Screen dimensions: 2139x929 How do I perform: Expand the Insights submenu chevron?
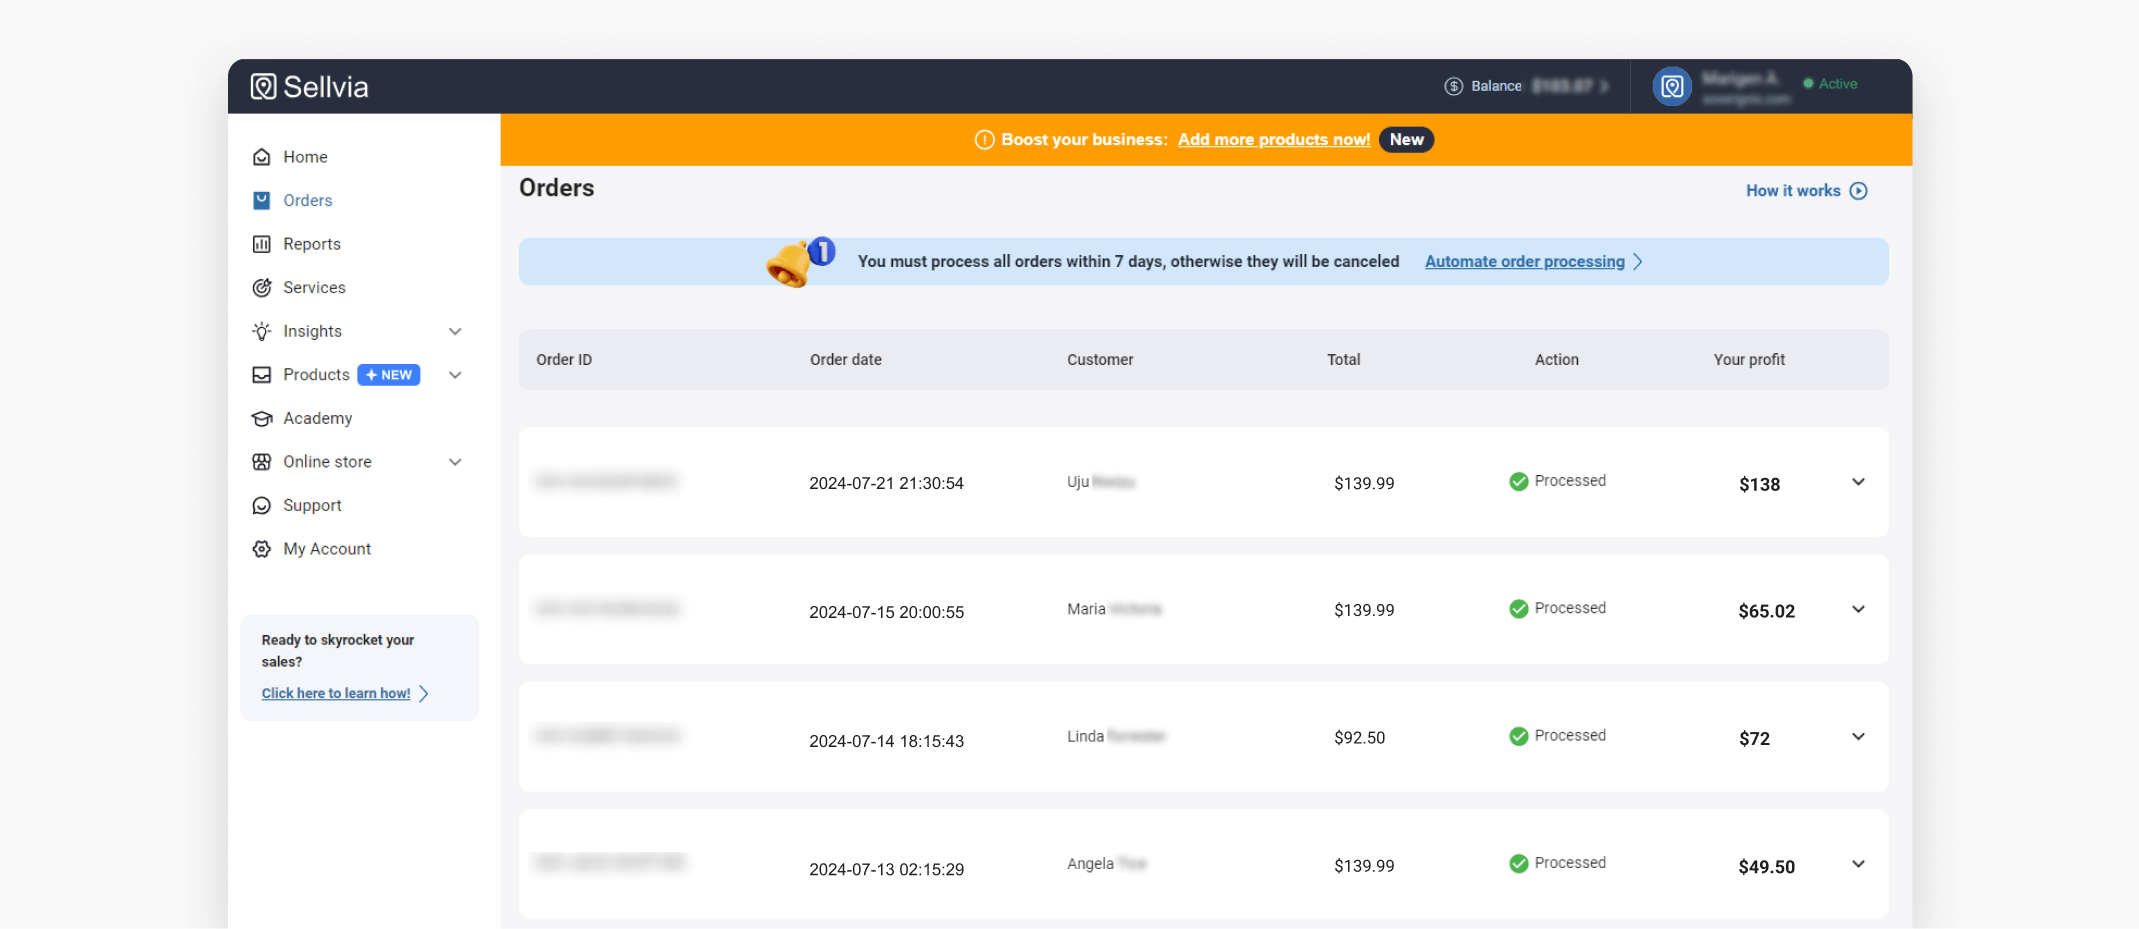point(455,332)
